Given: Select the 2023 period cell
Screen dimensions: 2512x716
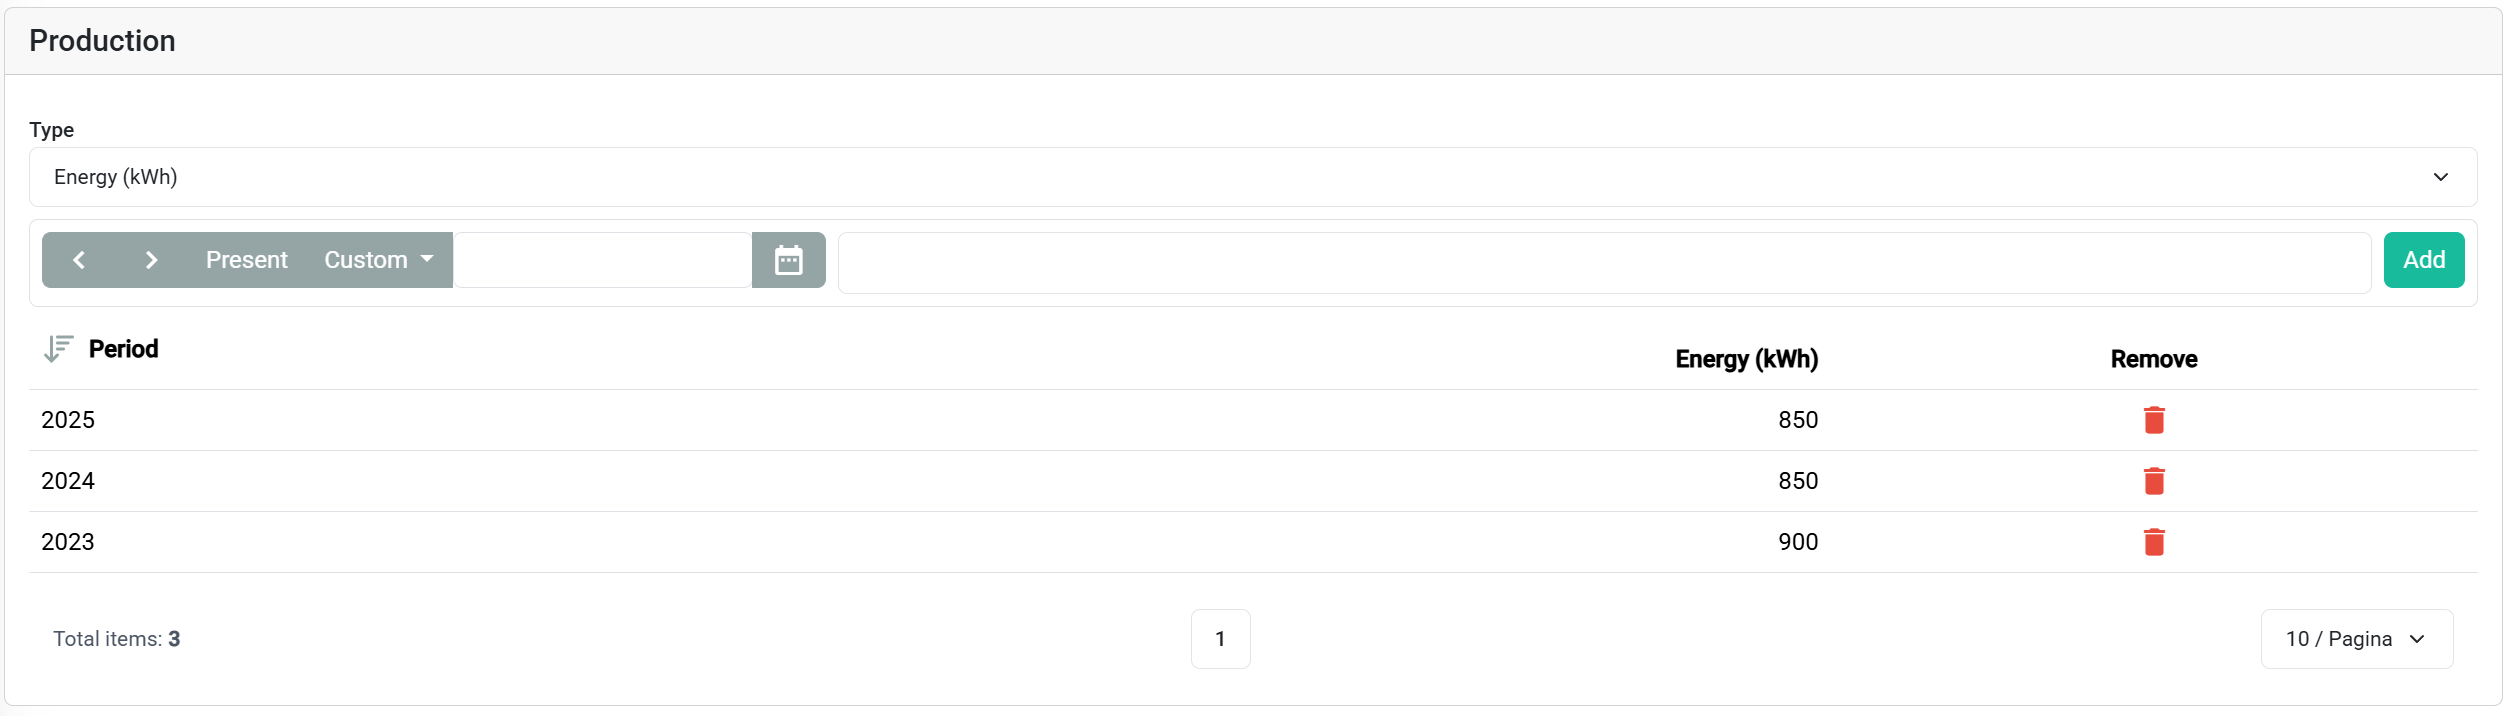Looking at the screenshot, I should pyautogui.click(x=68, y=542).
